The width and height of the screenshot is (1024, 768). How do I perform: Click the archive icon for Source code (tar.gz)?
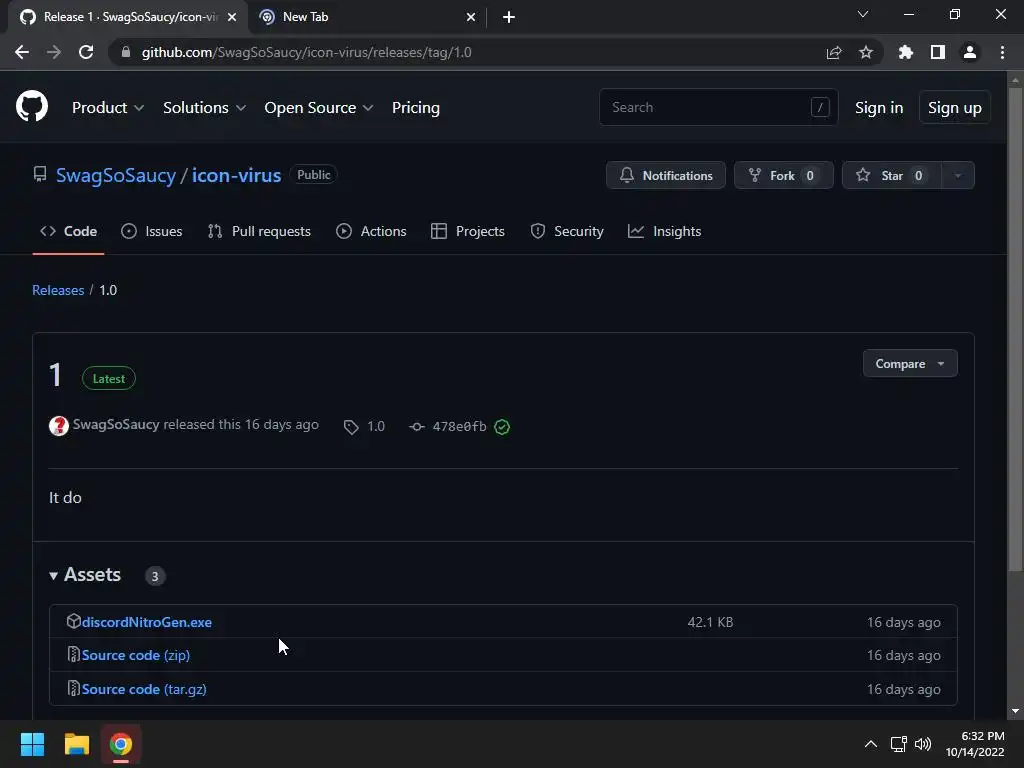pyautogui.click(x=73, y=688)
